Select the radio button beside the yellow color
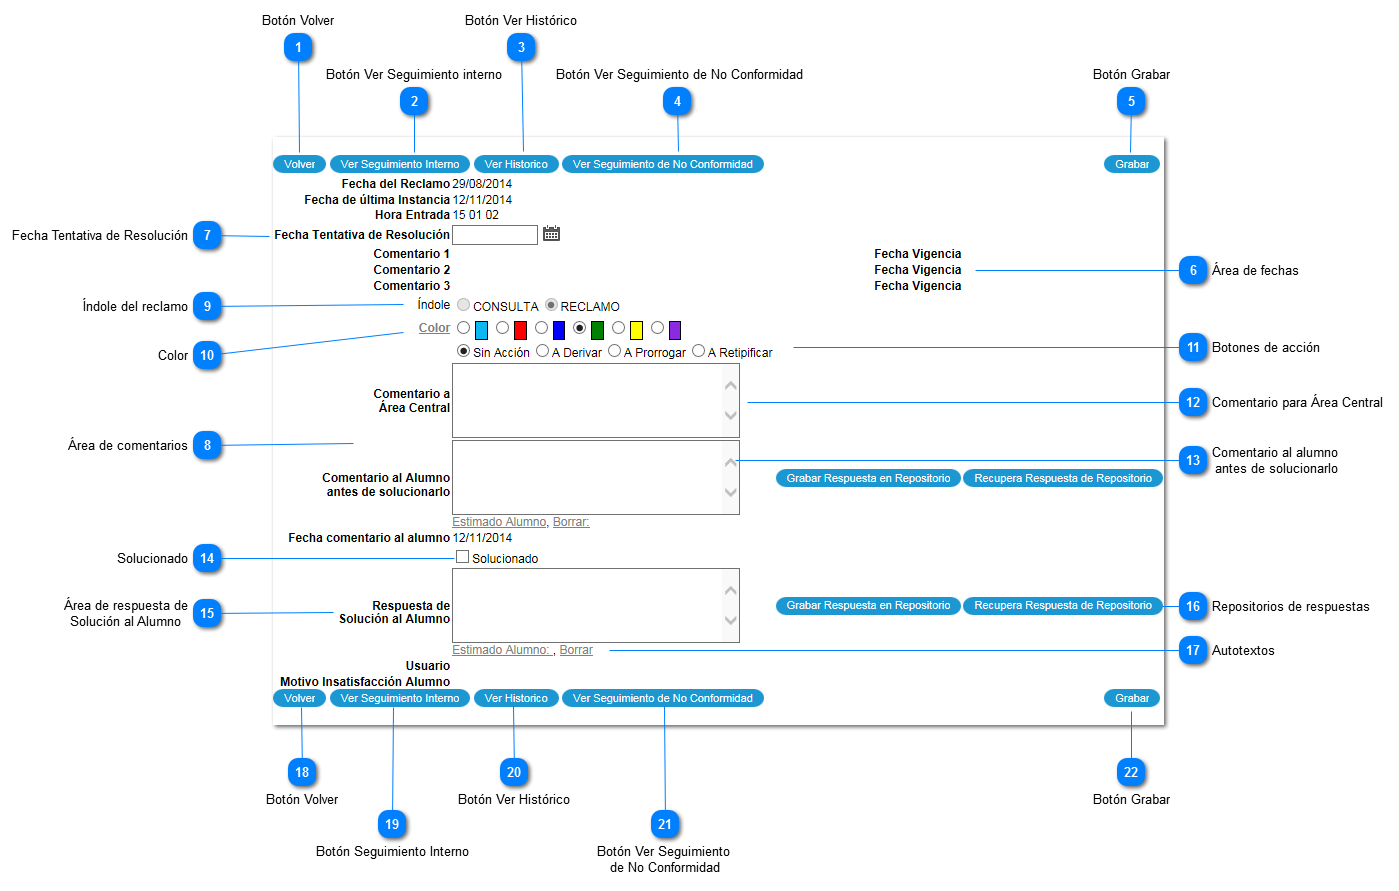 pyautogui.click(x=618, y=328)
